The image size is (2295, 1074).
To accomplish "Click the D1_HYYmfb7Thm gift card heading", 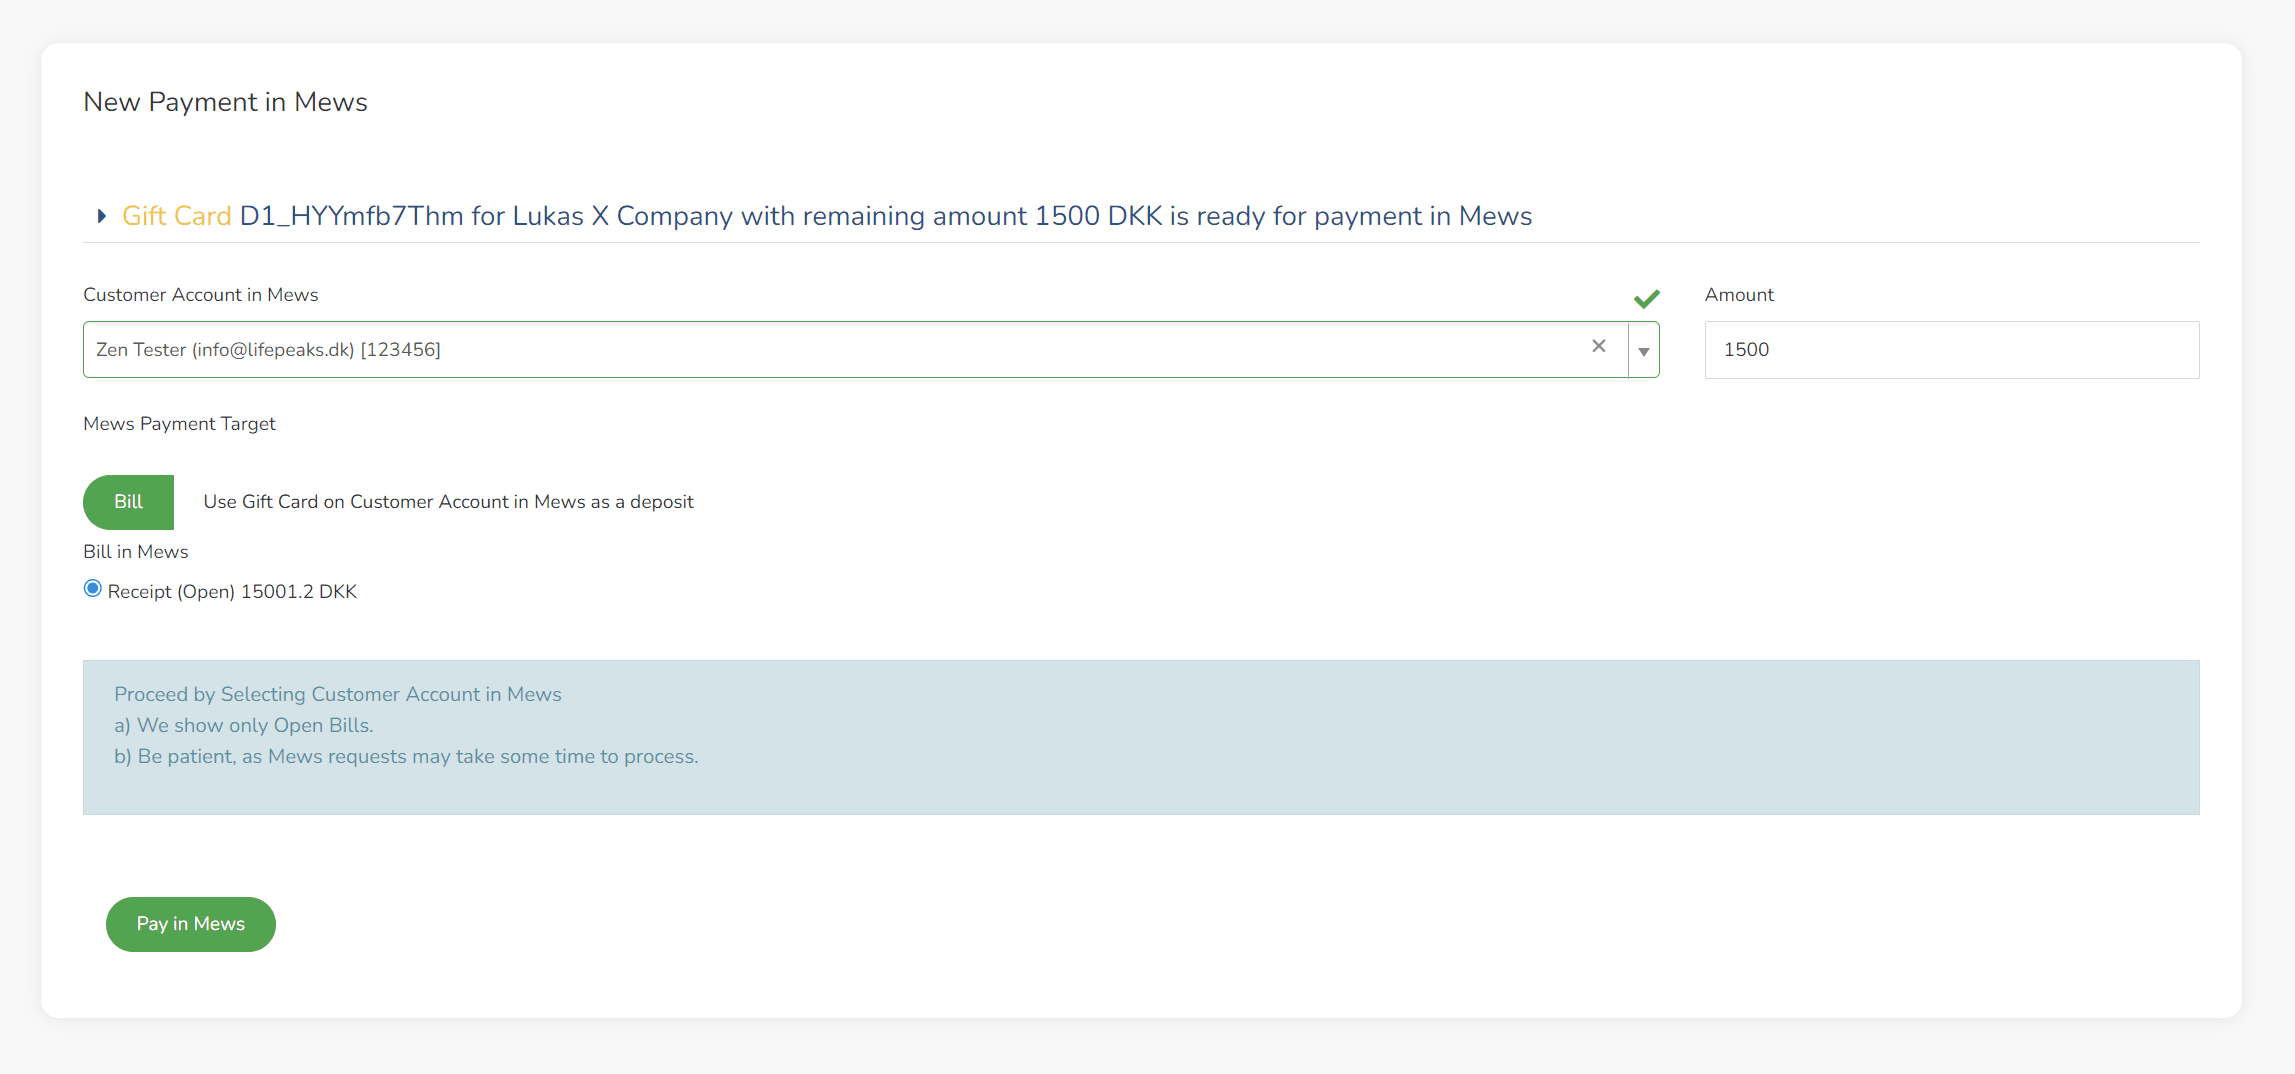I will (x=884, y=216).
